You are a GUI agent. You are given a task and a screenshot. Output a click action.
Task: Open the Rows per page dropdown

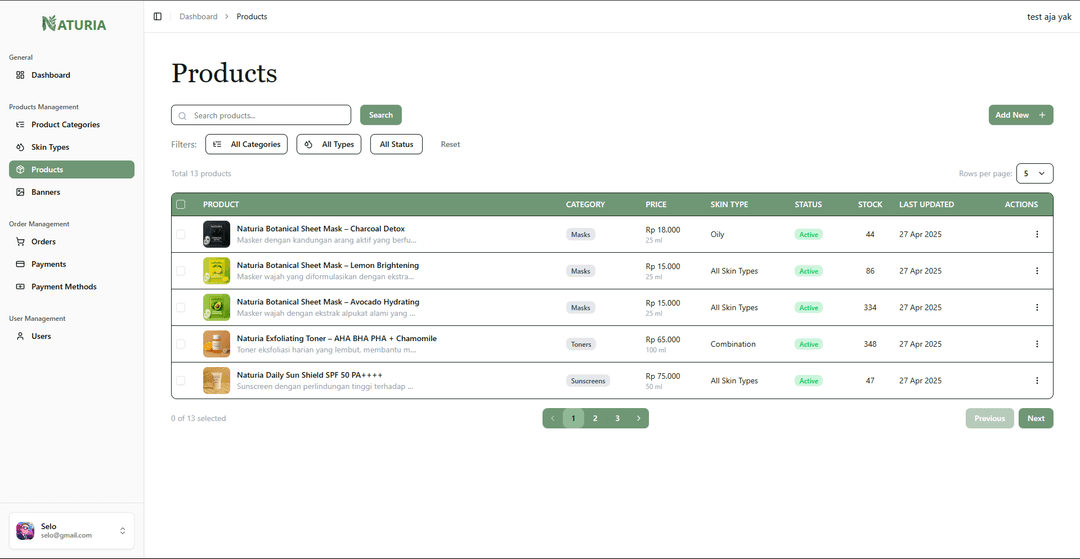point(1035,173)
